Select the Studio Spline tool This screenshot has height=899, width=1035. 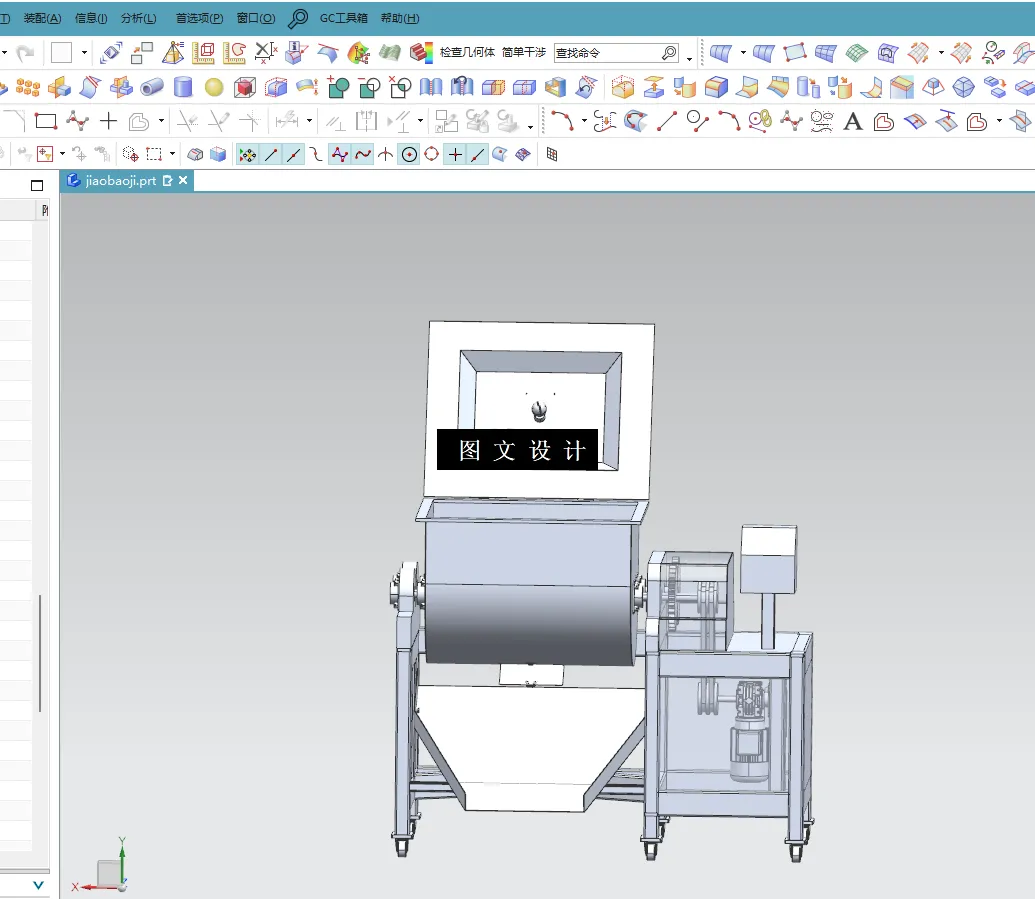(x=789, y=122)
